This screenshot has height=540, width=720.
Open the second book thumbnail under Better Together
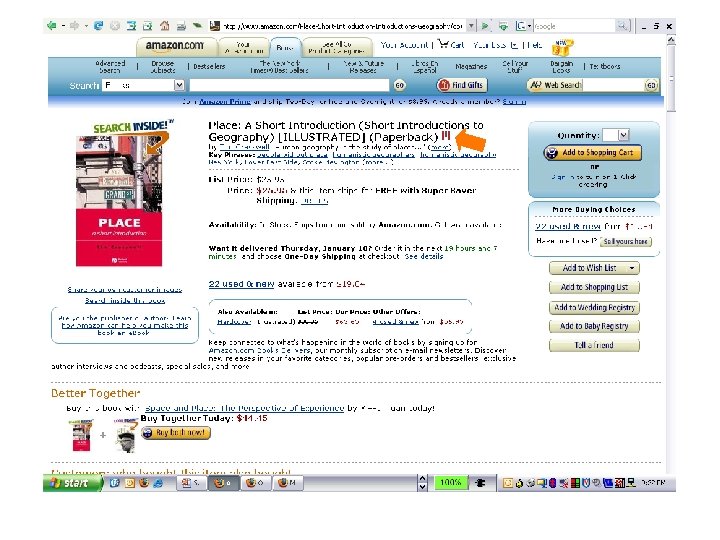click(x=125, y=435)
